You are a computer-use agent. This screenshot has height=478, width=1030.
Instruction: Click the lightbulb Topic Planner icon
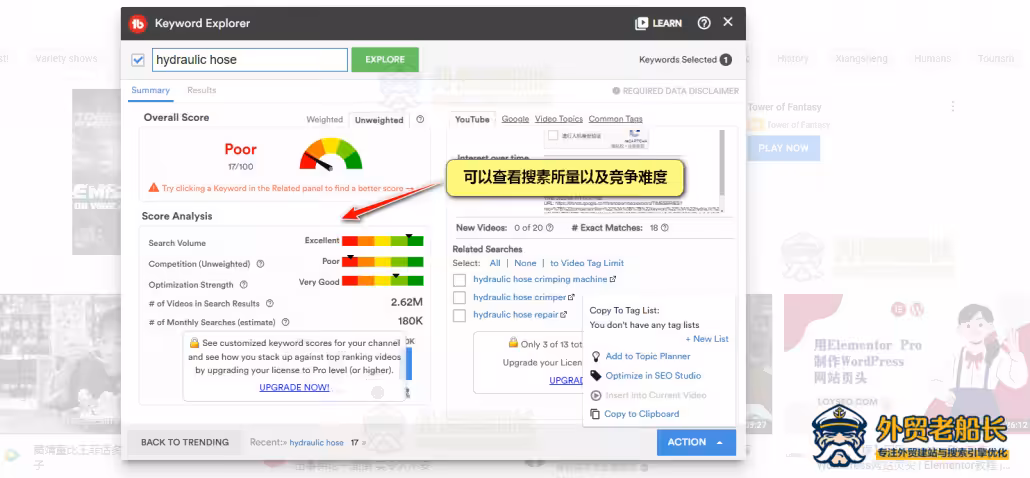coord(596,357)
